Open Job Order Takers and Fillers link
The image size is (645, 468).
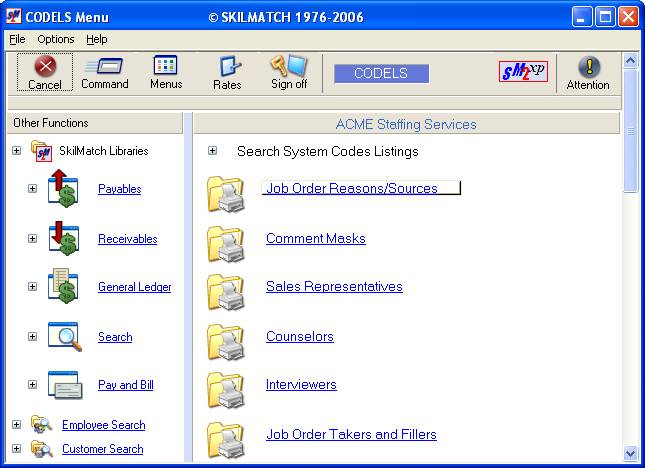pos(351,434)
